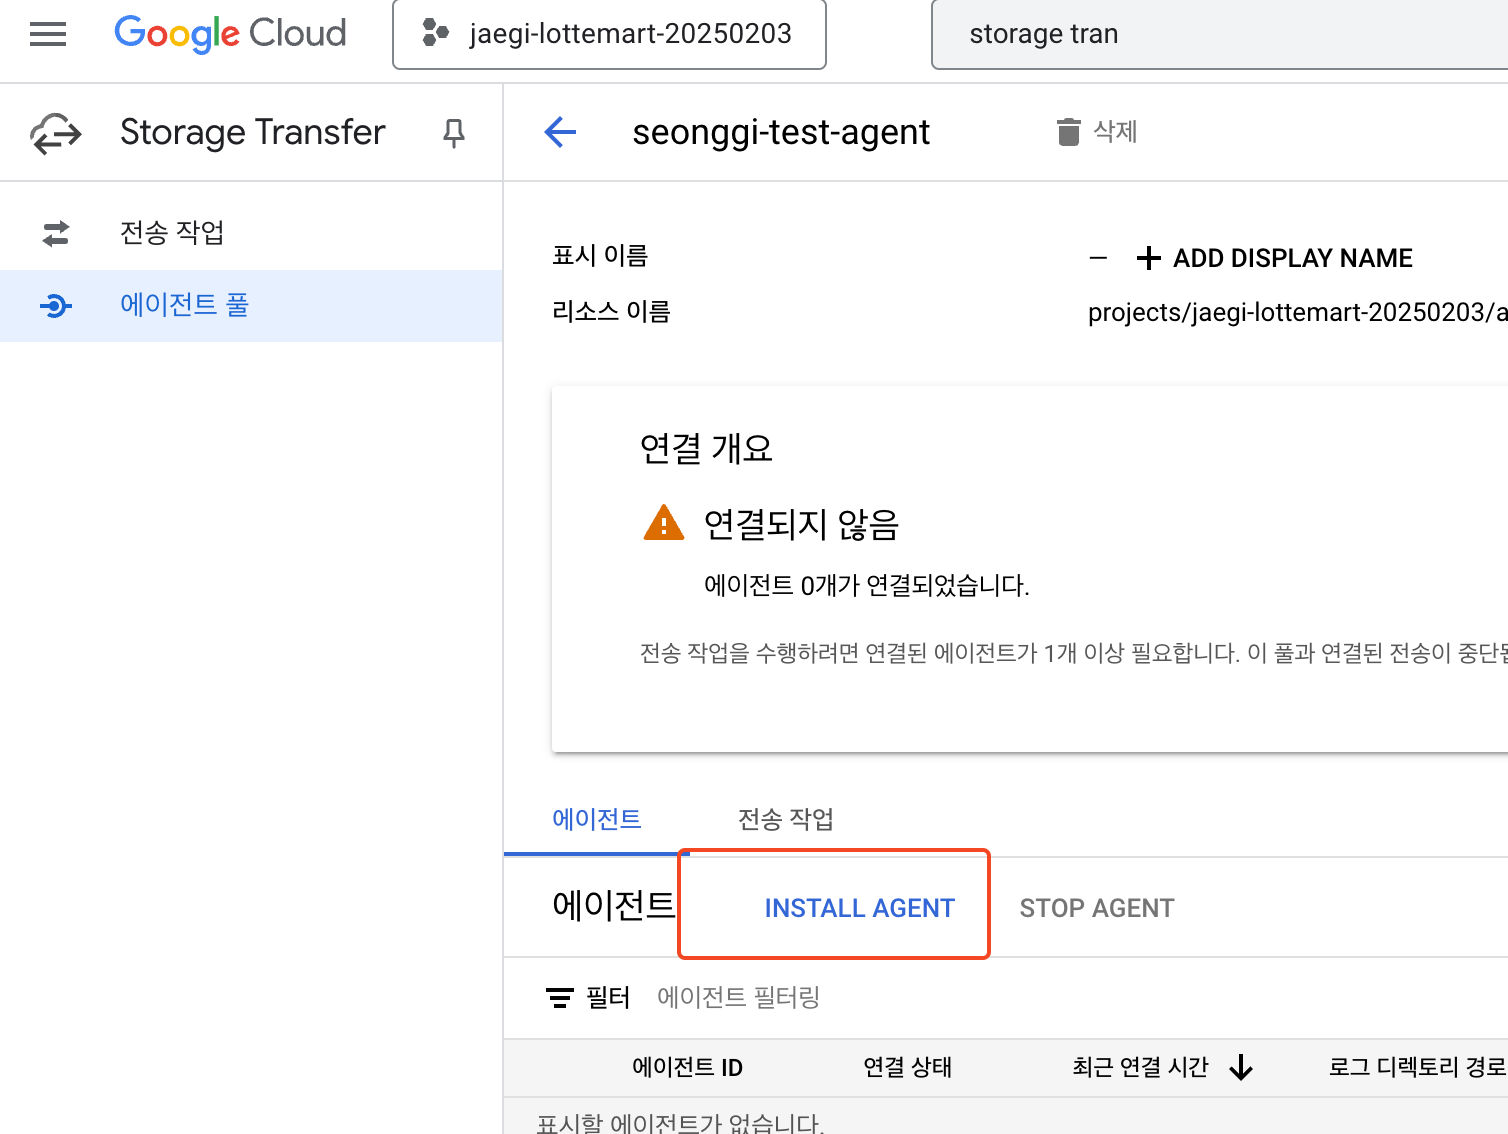The image size is (1508, 1134).
Task: Click the 연결 개요 heading
Action: (x=706, y=448)
